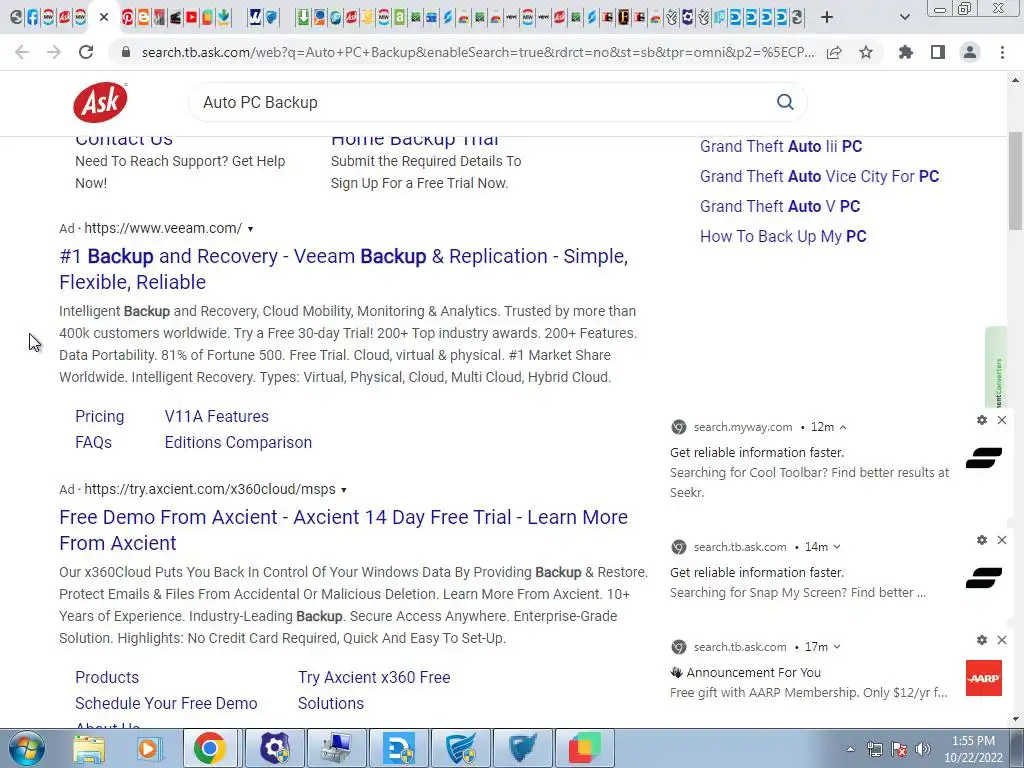Click the AARP logo thumbnail
Image resolution: width=1024 pixels, height=768 pixels.
coord(984,678)
